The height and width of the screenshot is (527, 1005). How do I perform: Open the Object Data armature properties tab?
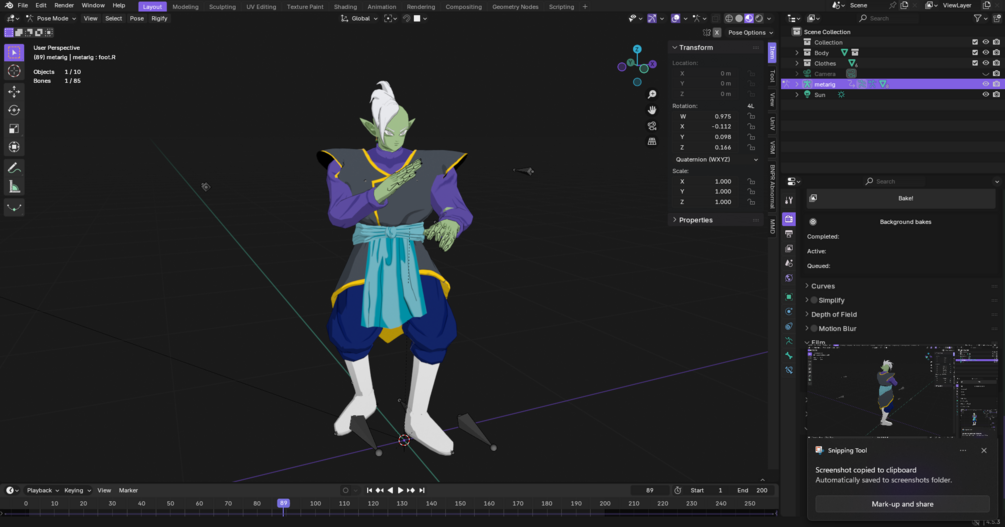pyautogui.click(x=789, y=341)
